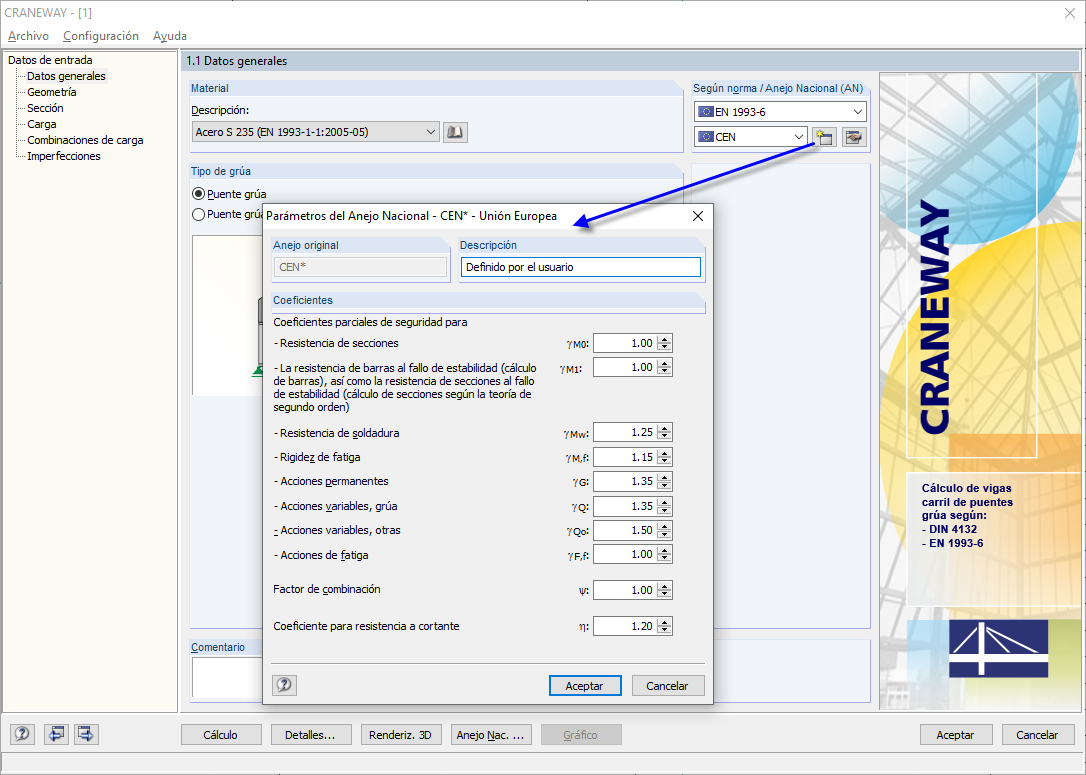Click the η shear coefficient field
The image size is (1086, 775).
(x=625, y=626)
